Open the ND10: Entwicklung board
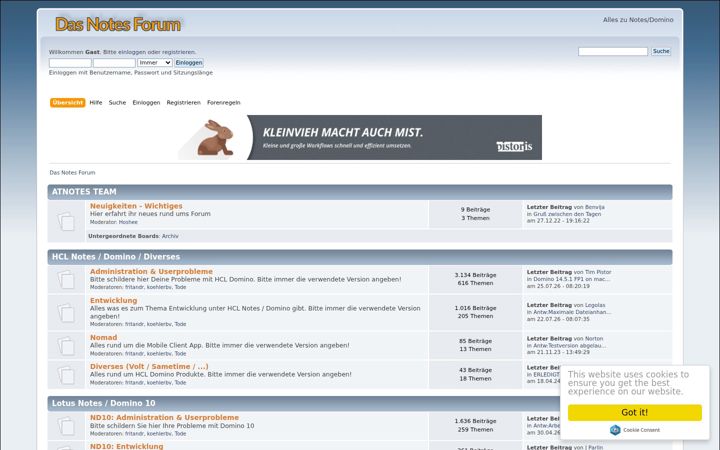720x450 pixels. pos(126,446)
